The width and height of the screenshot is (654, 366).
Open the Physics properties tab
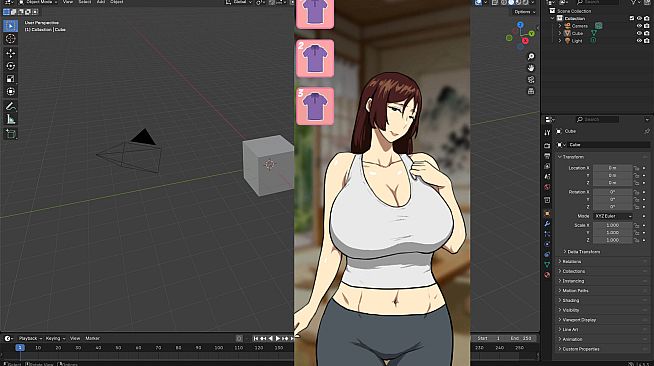point(547,244)
